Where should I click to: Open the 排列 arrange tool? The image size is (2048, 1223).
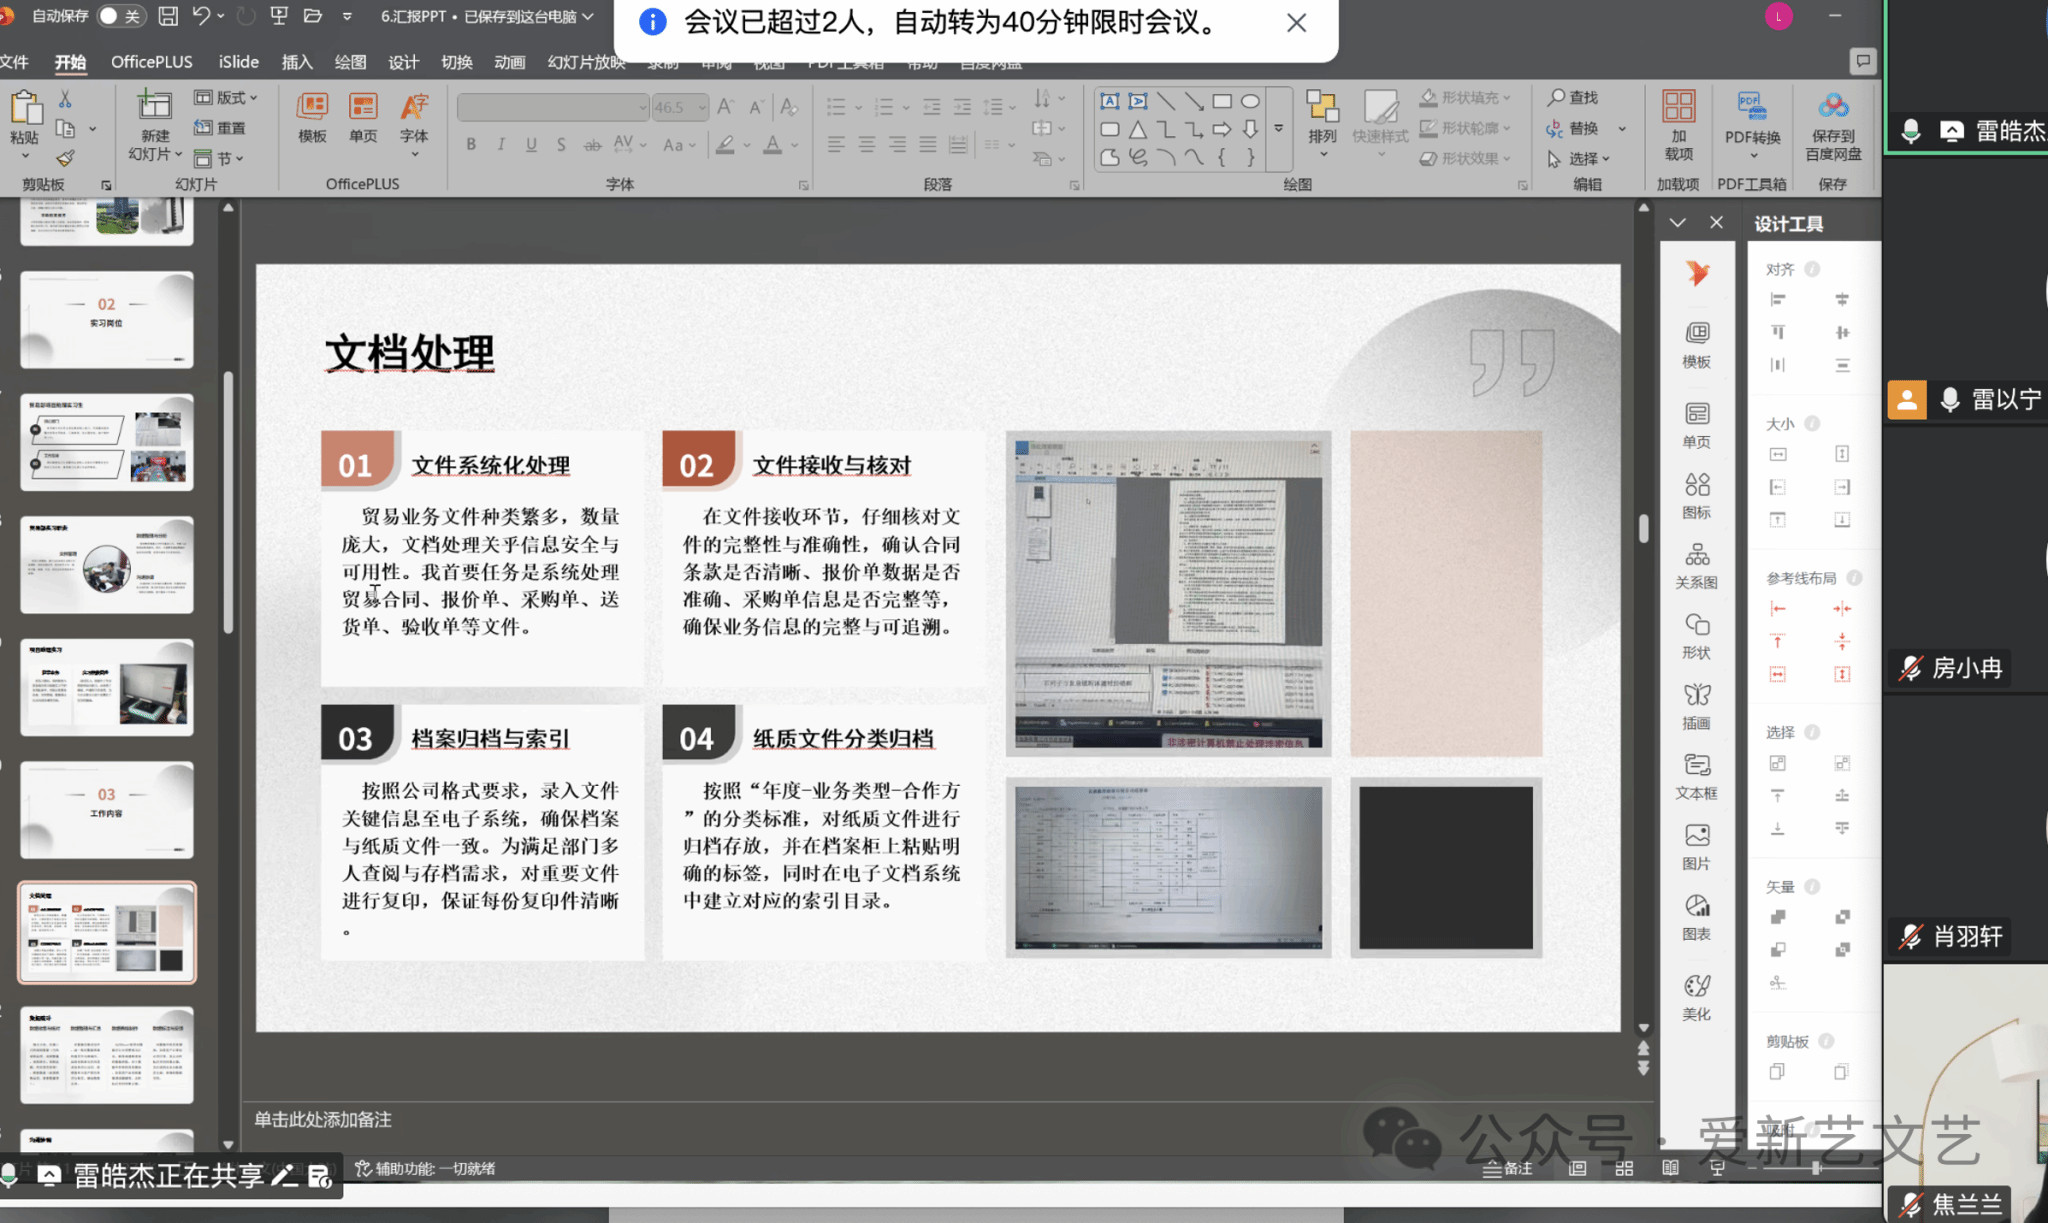1322,117
